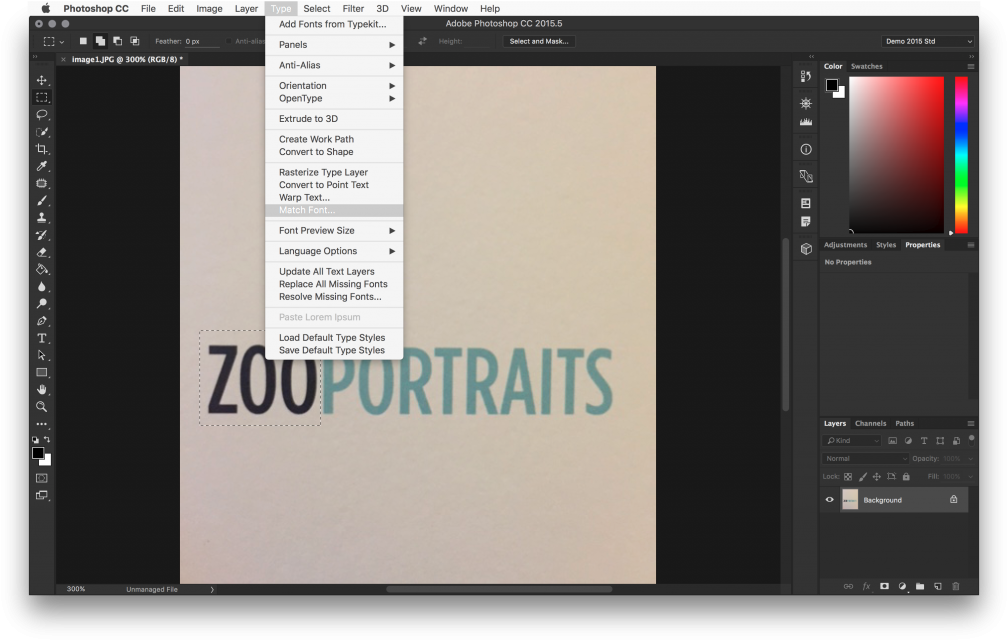Switch to the Adjustments tab
The height and width of the screenshot is (640, 1007).
coord(845,245)
